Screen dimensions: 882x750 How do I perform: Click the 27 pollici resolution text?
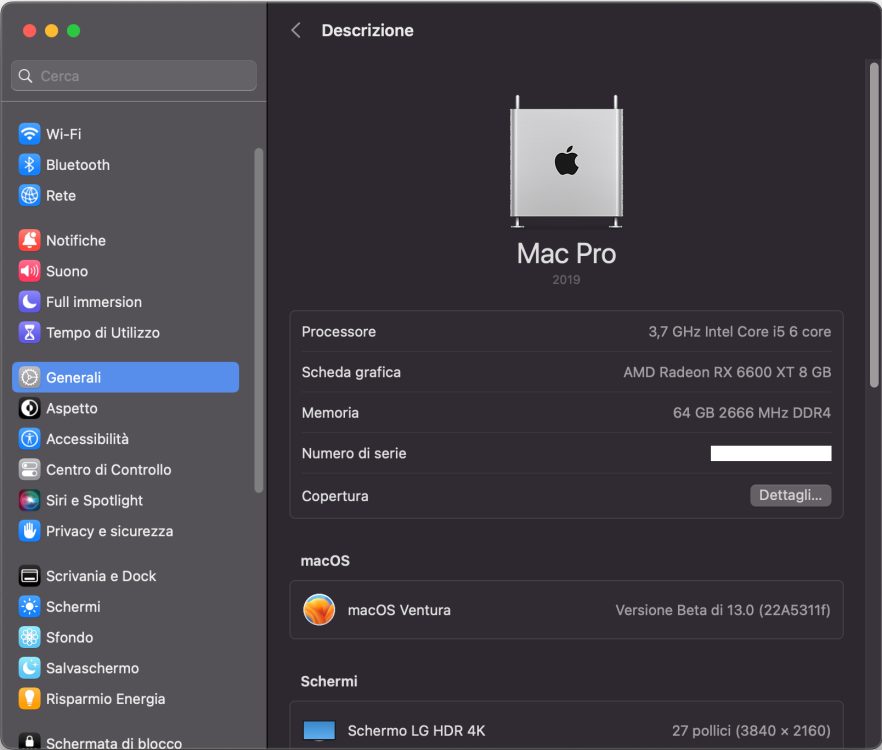752,731
